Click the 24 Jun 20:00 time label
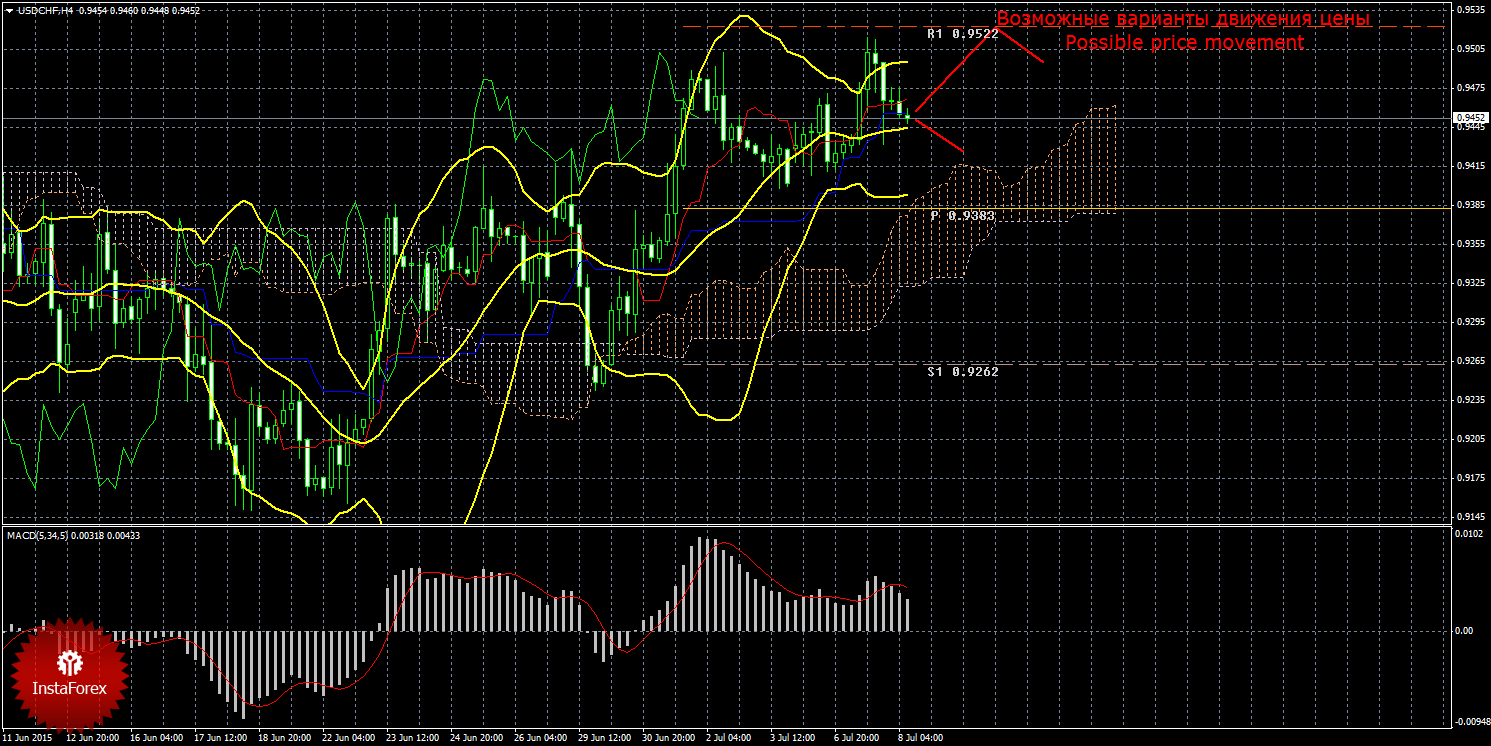This screenshot has height=746, width=1491. coord(476,738)
